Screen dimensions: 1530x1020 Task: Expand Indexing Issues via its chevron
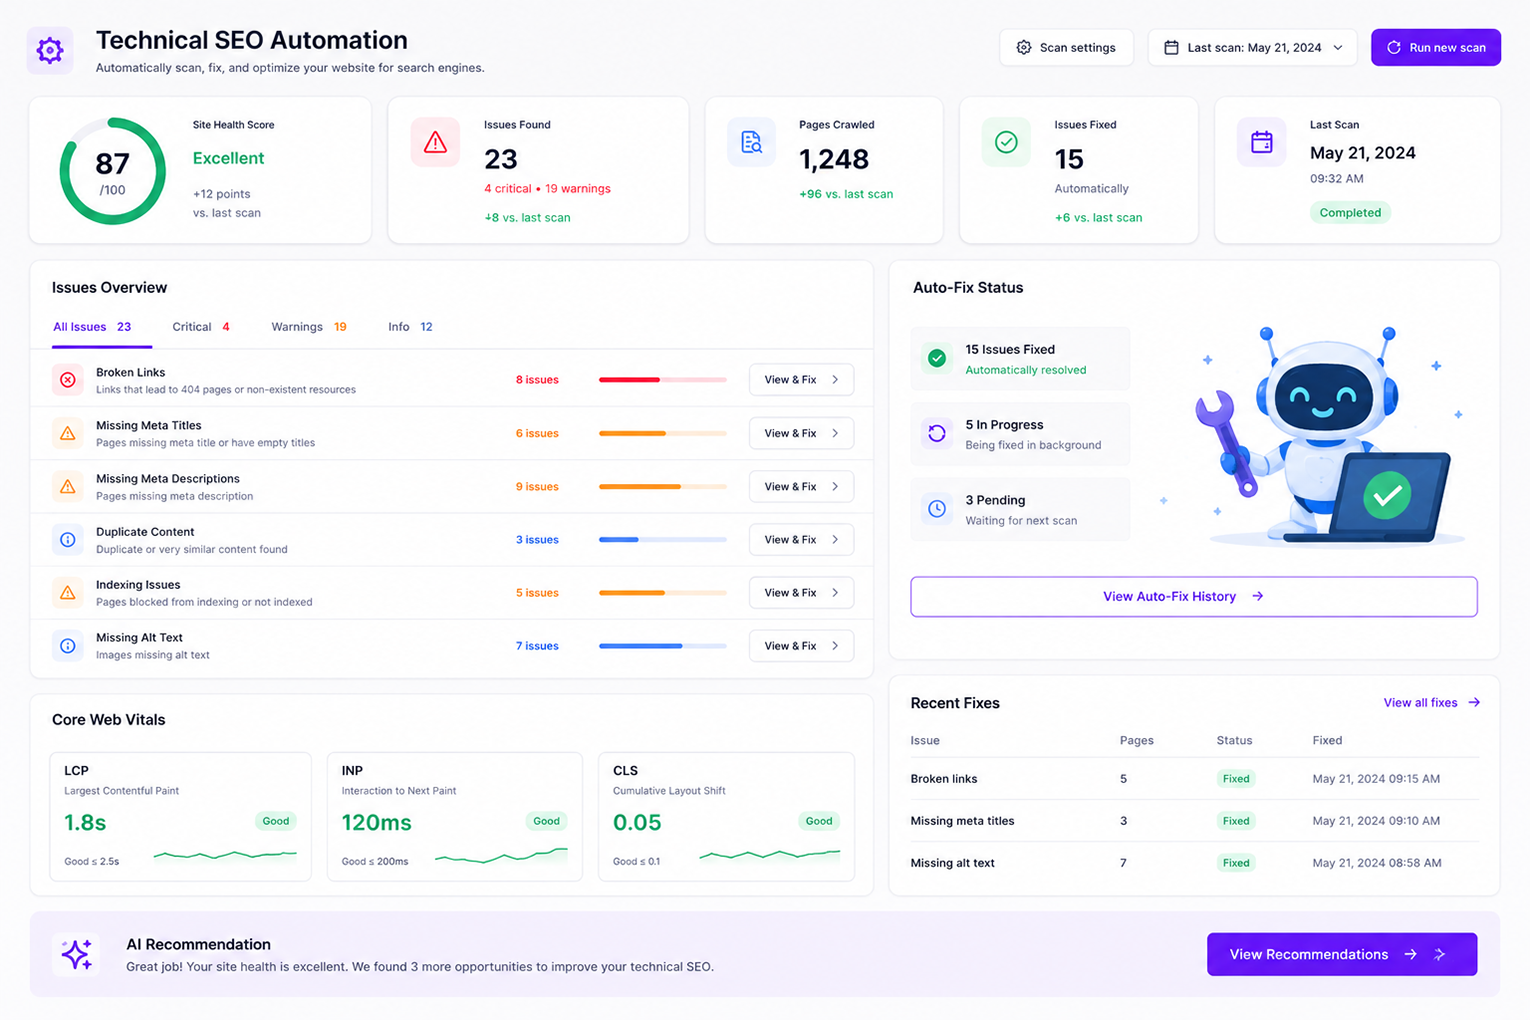[835, 592]
